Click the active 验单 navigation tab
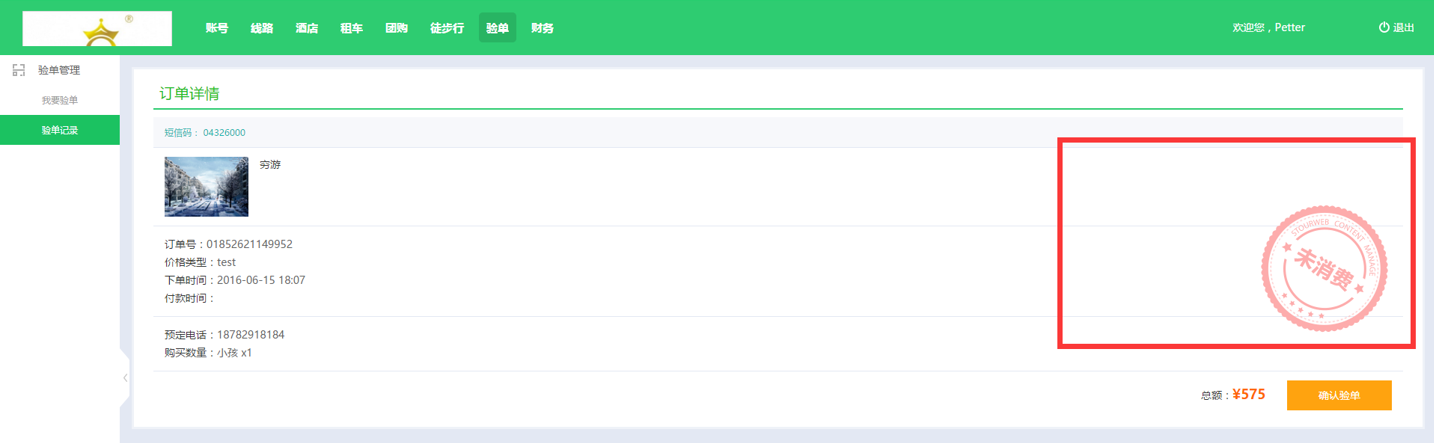 pos(497,28)
